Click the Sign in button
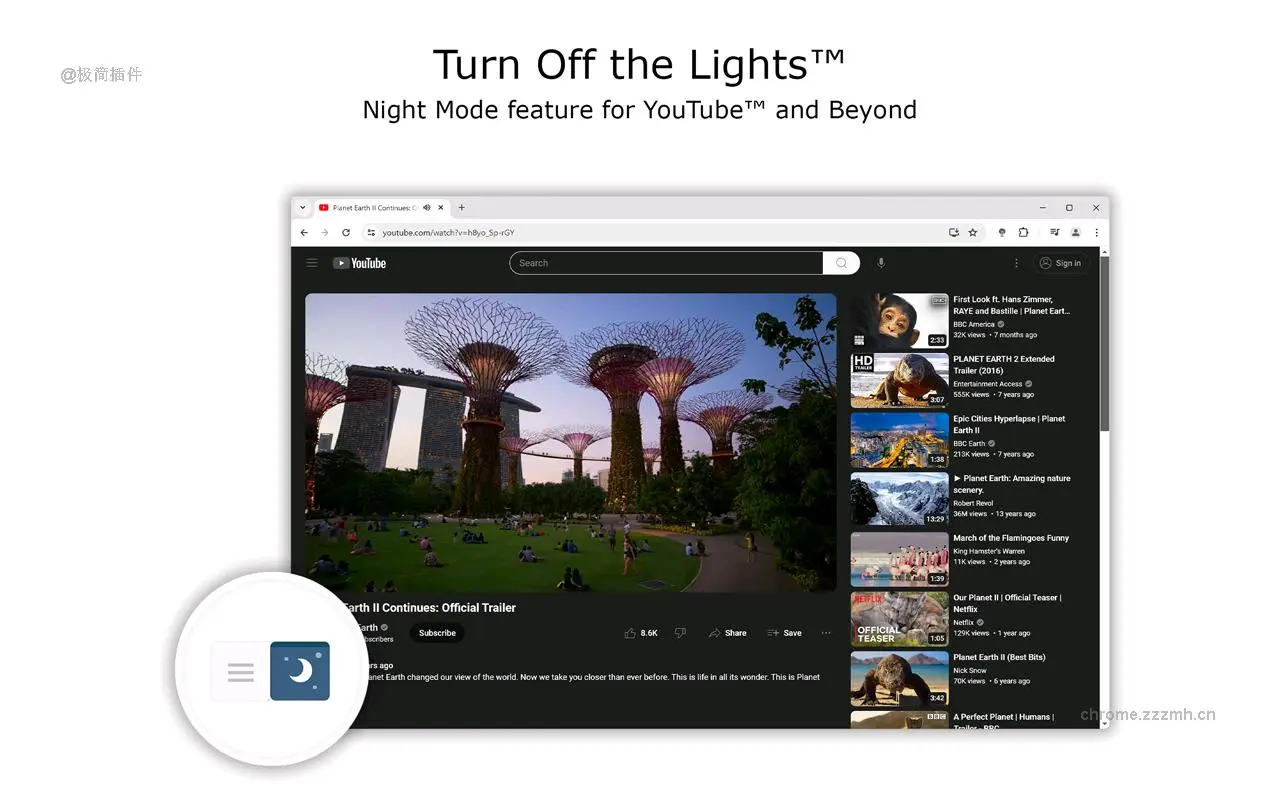1280x800 pixels. [1060, 263]
